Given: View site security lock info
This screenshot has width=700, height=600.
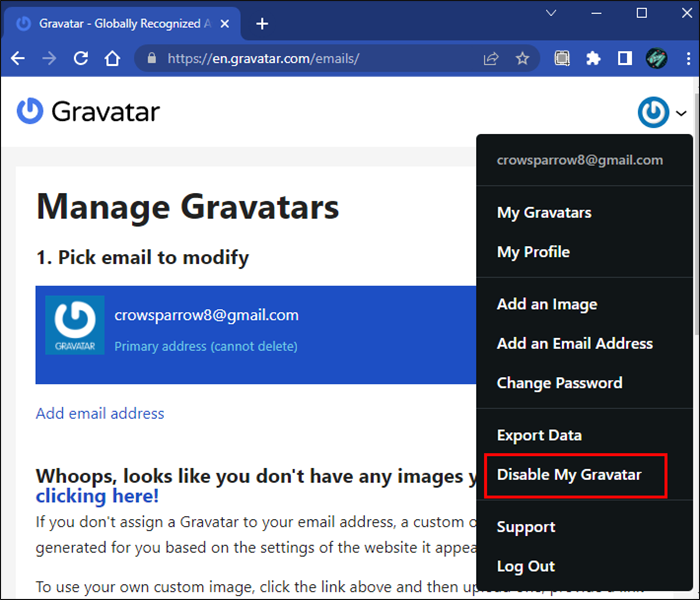Looking at the screenshot, I should (x=152, y=58).
